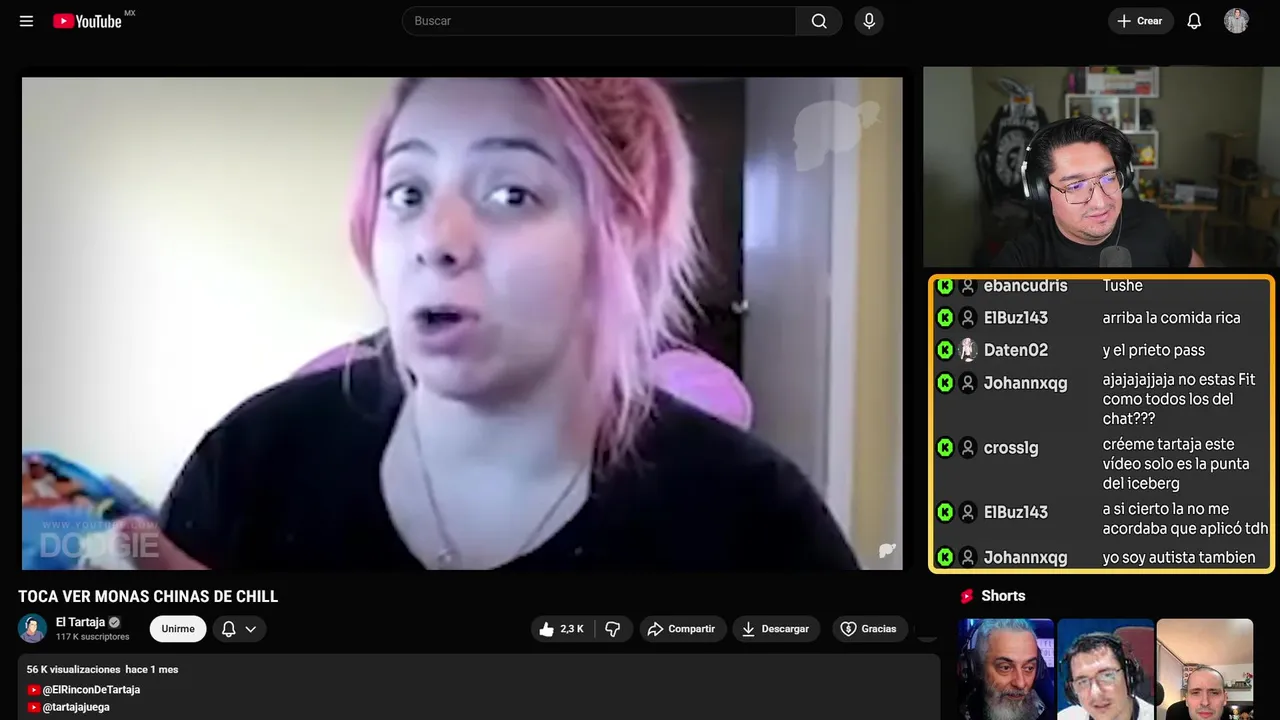Click user icon beside ebancudris
This screenshot has height=720, width=1280.
click(968, 286)
